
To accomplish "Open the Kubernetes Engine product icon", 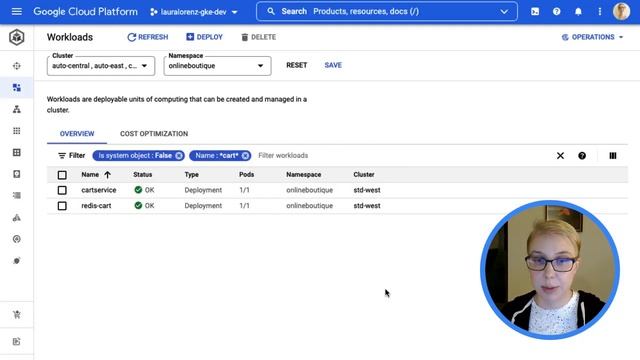I will click(17, 37).
